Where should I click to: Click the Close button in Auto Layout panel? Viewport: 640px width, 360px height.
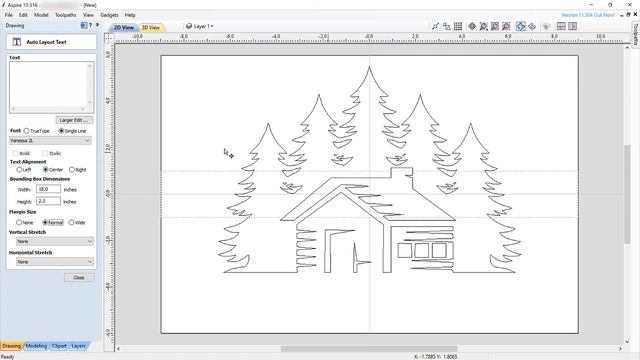(79, 278)
